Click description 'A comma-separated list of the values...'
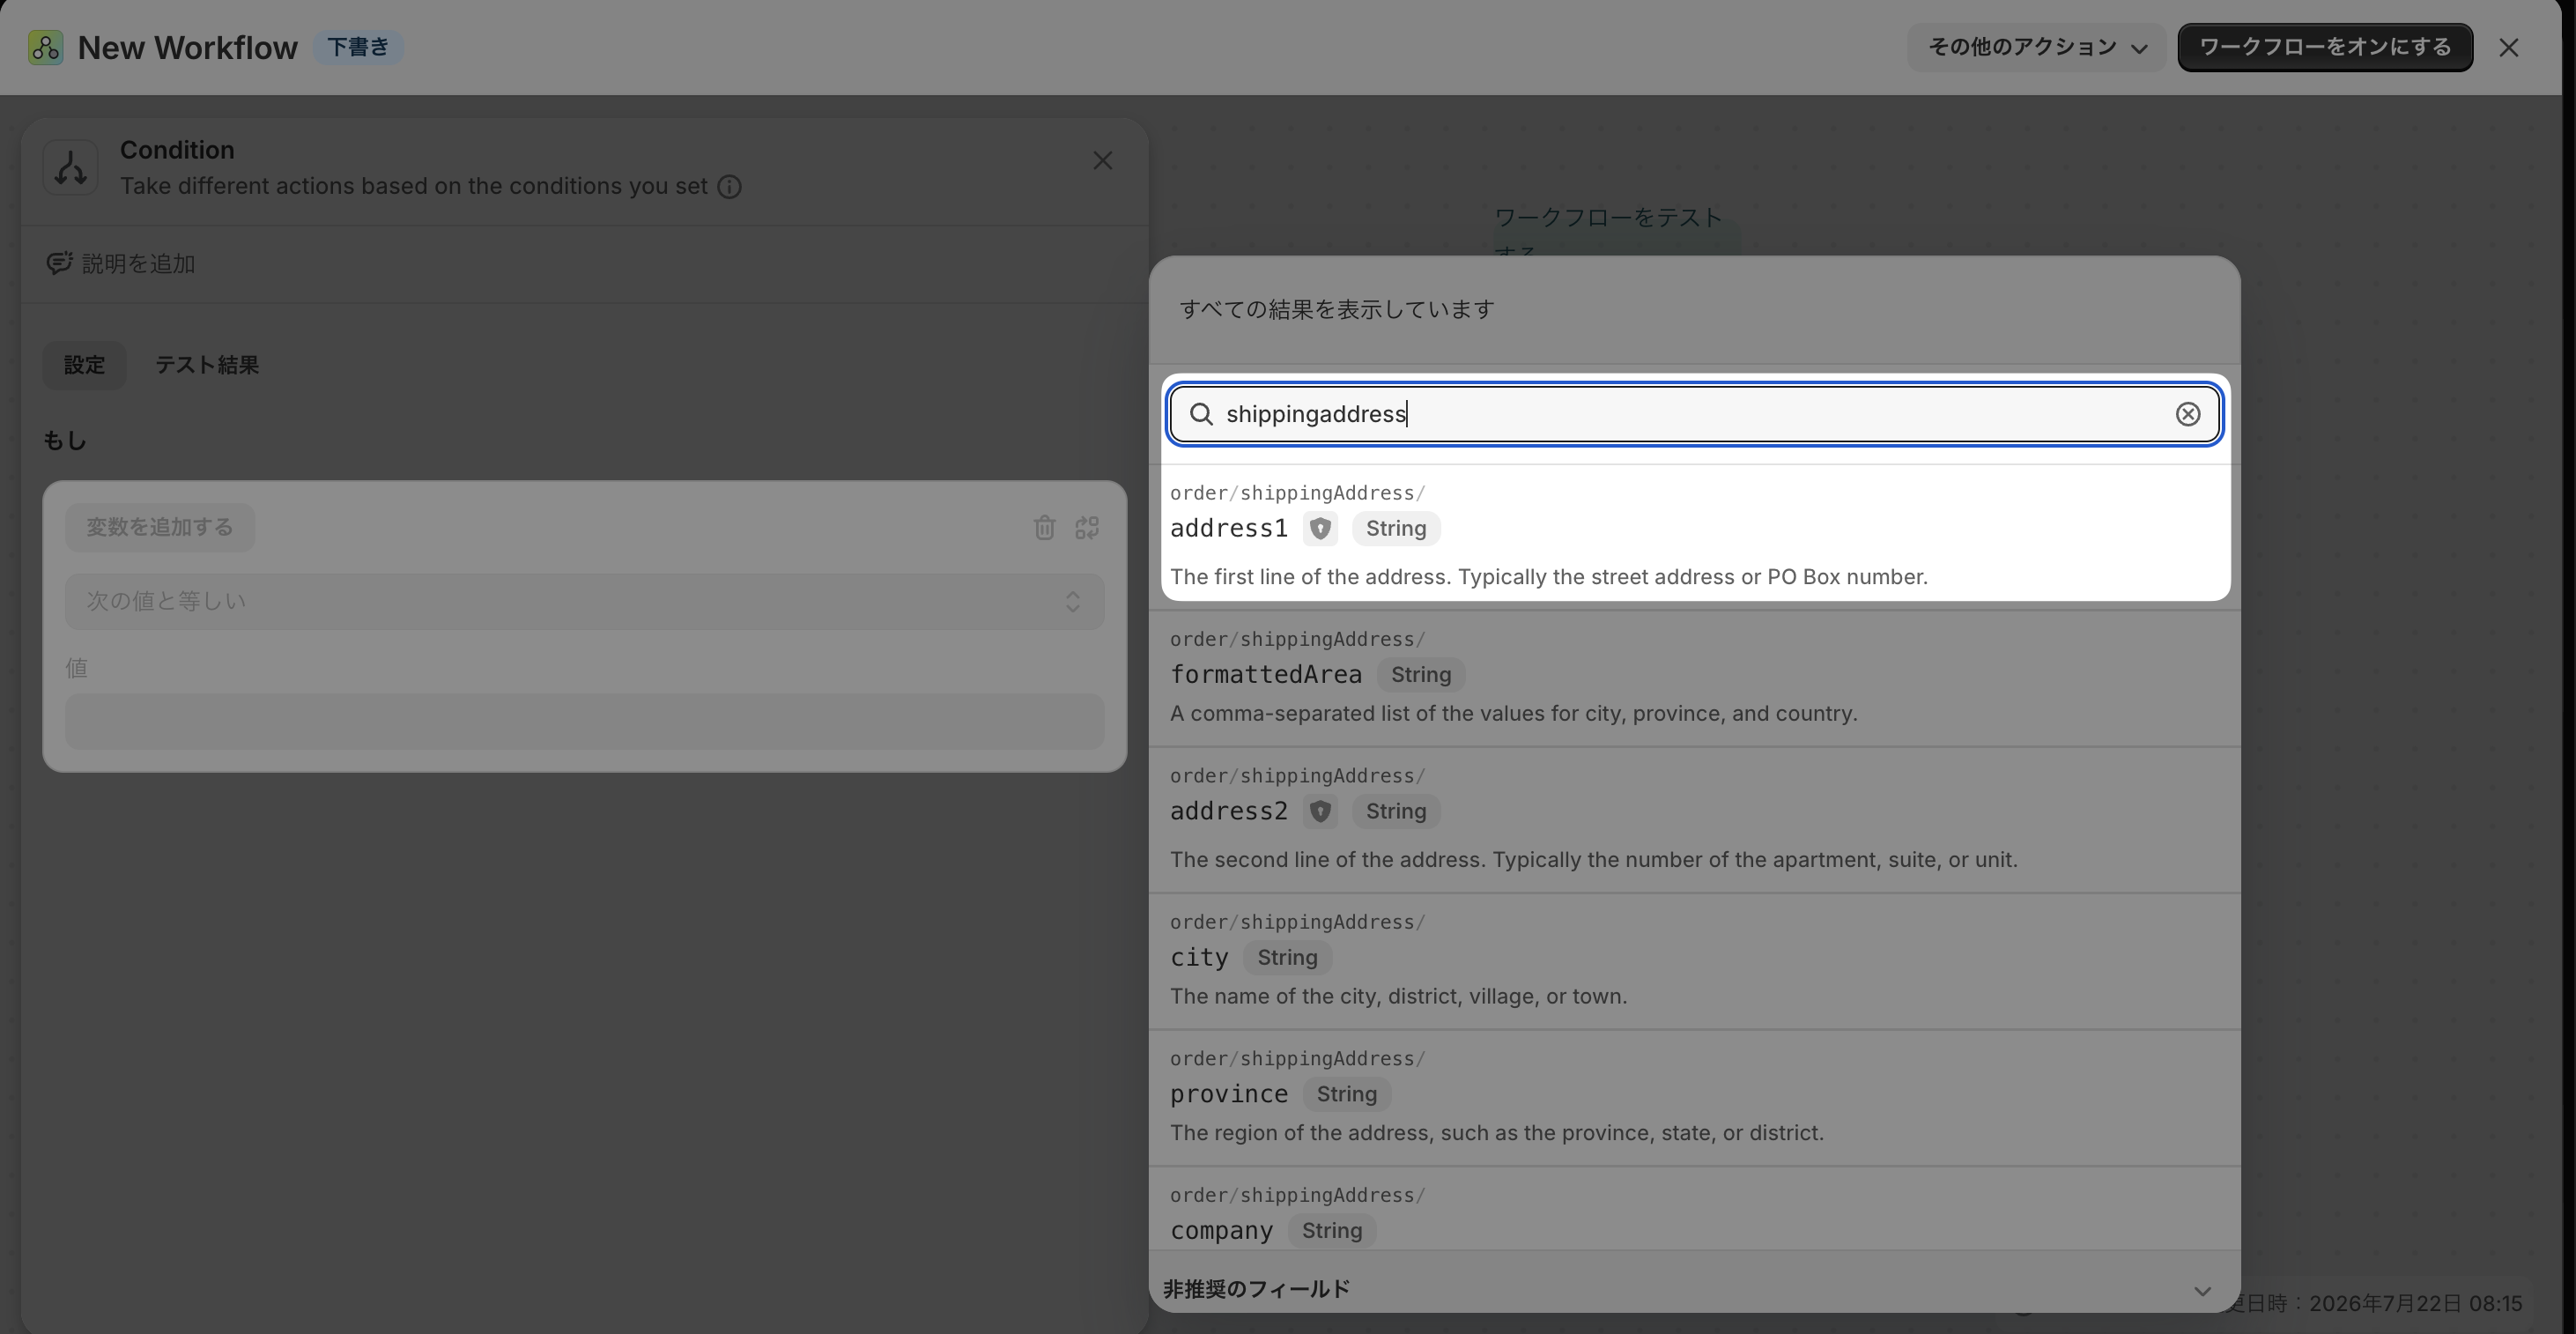The width and height of the screenshot is (2576, 1334). click(x=1513, y=713)
